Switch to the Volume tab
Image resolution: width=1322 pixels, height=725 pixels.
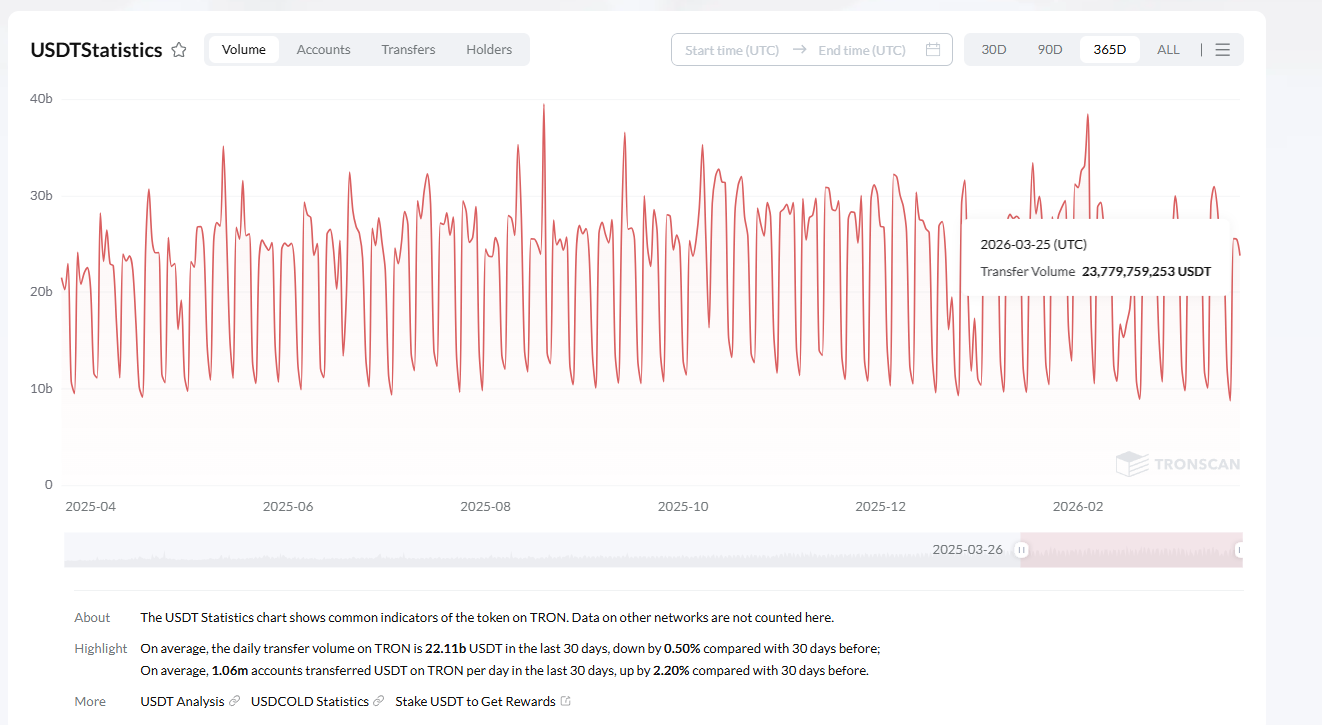tap(244, 50)
